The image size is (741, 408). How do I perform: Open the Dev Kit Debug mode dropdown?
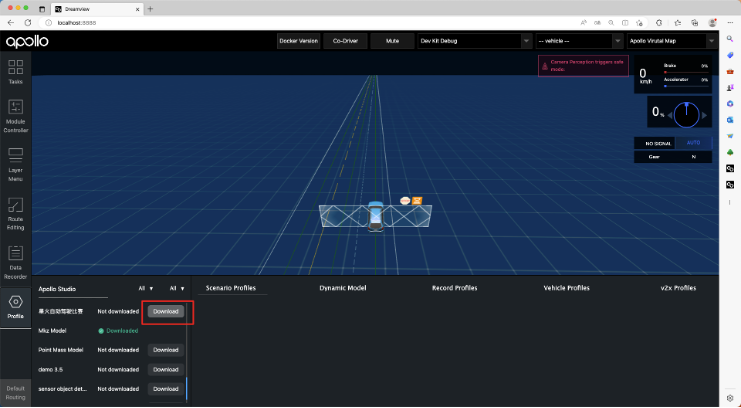point(475,41)
